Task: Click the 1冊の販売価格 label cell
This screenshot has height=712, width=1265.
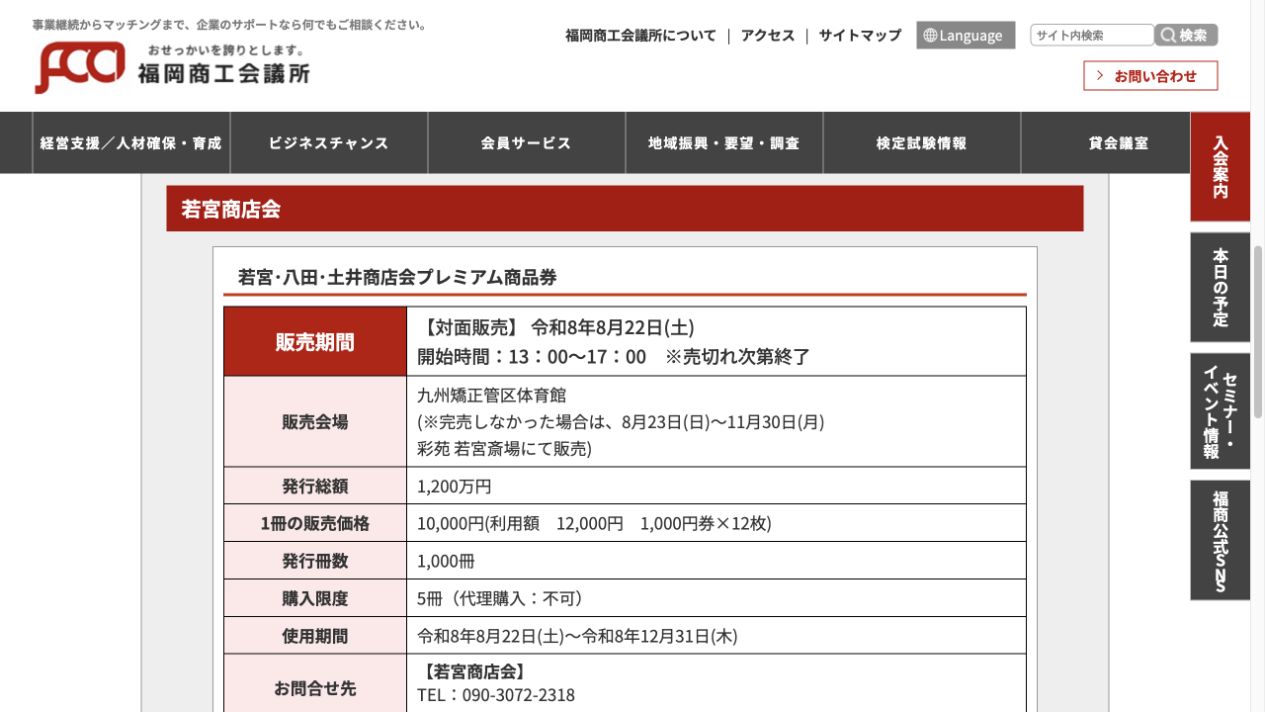Action: click(x=315, y=523)
